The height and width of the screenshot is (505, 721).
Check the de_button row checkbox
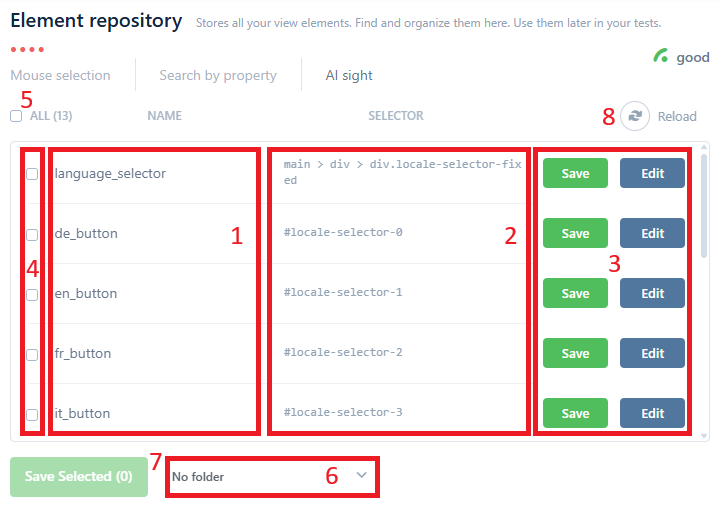coord(32,234)
